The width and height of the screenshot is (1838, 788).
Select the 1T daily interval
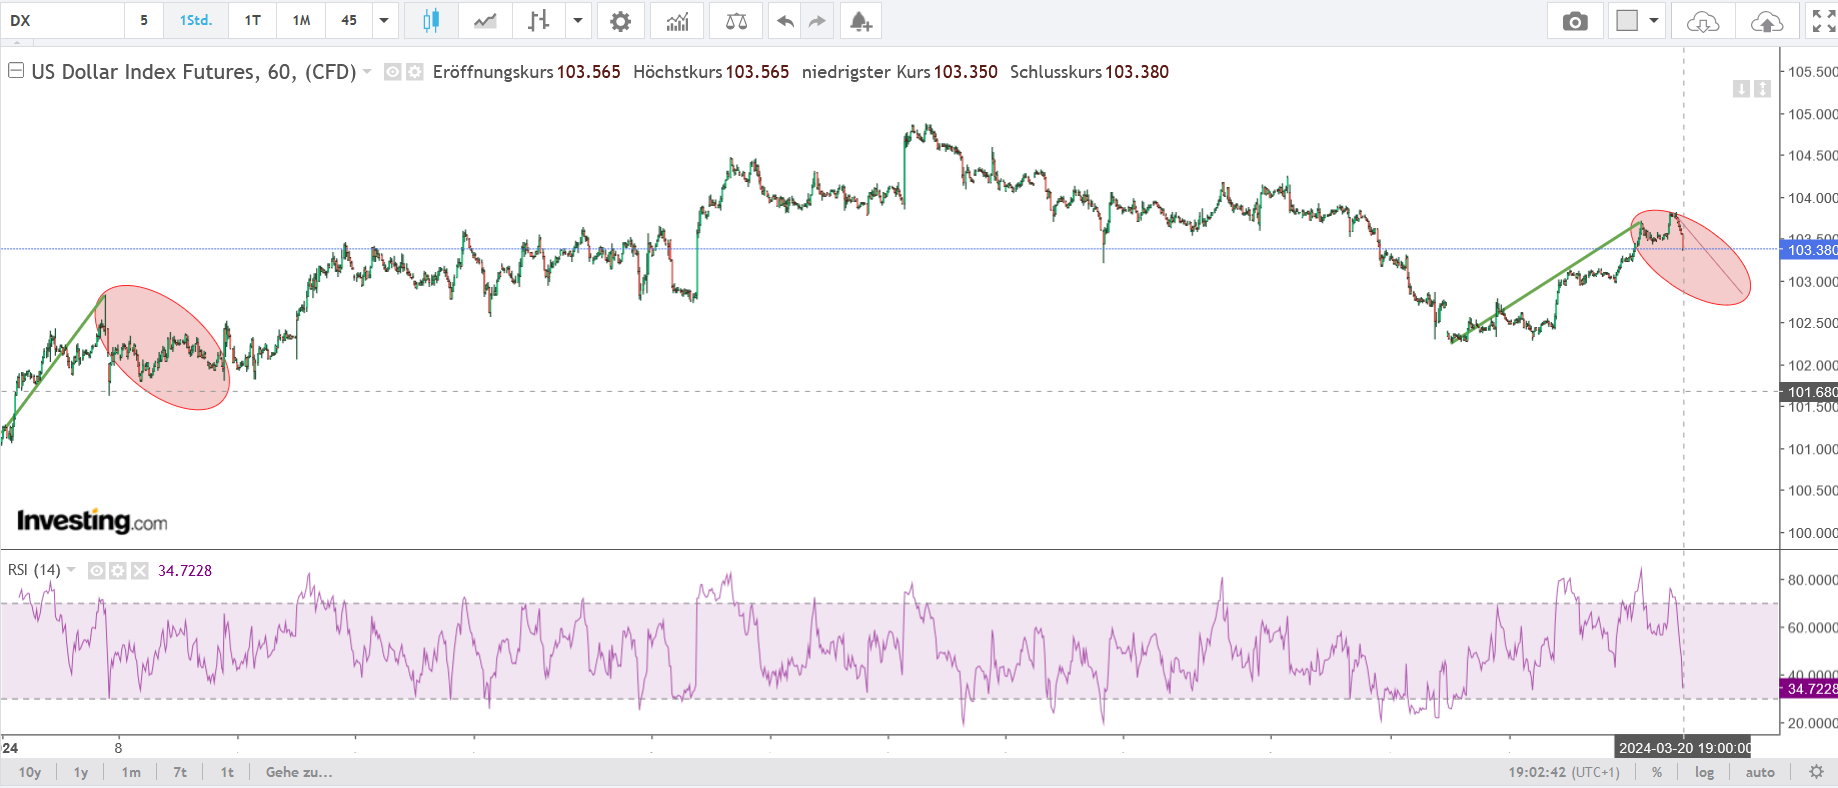[x=253, y=21]
